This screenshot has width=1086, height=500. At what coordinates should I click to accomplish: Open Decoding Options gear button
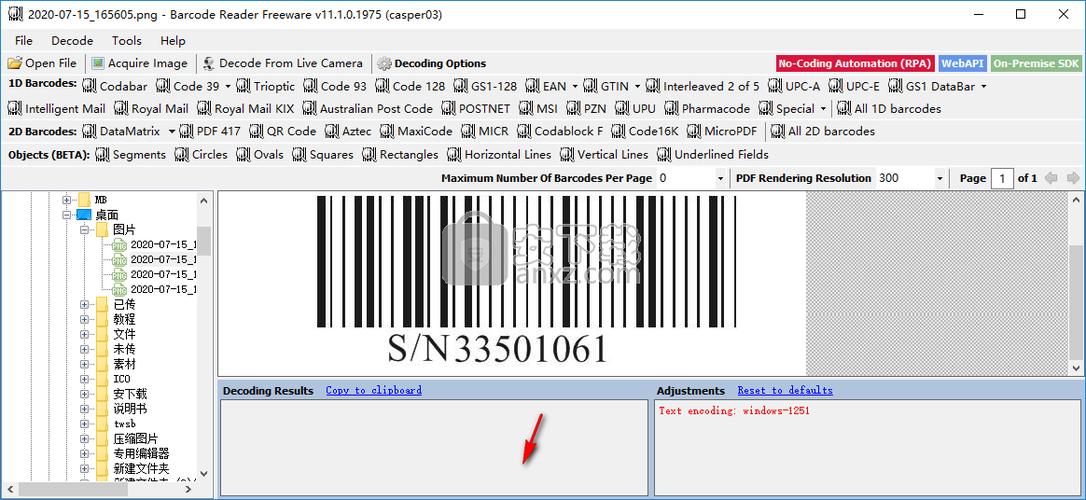[x=431, y=63]
